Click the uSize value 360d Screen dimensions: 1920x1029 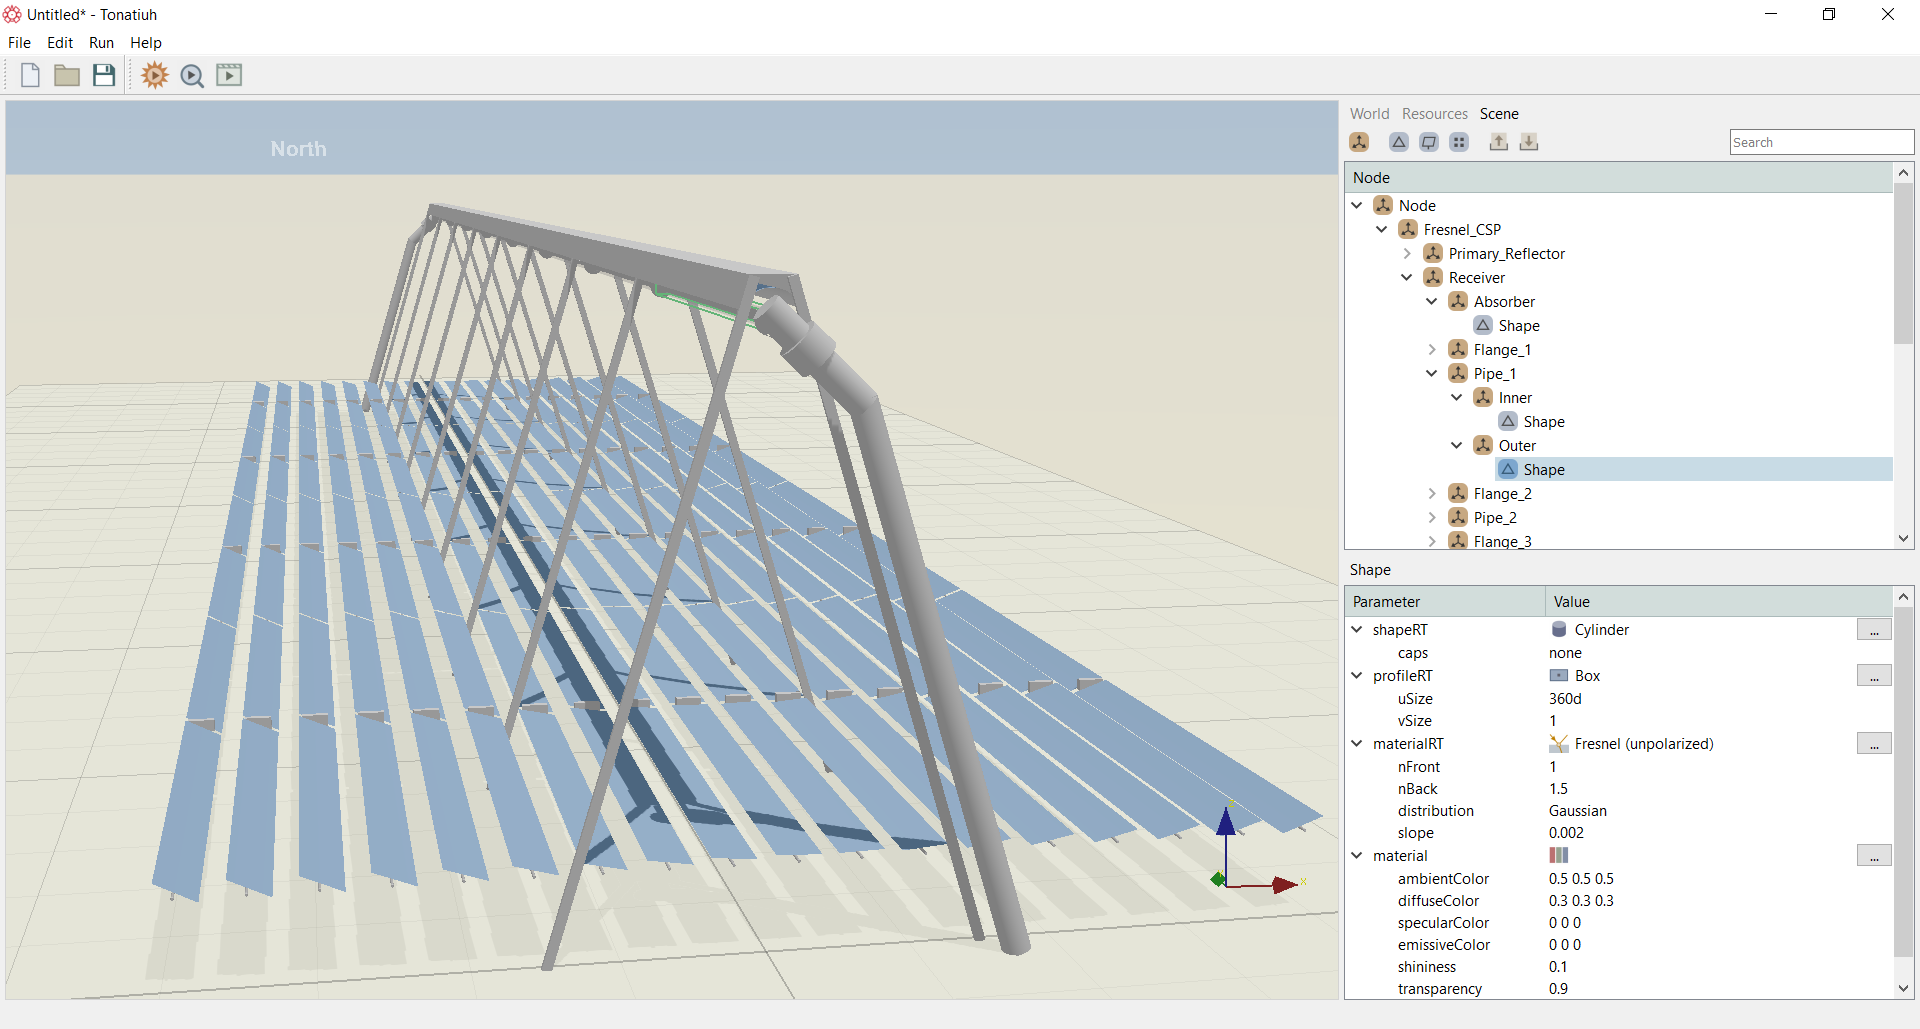pos(1565,698)
